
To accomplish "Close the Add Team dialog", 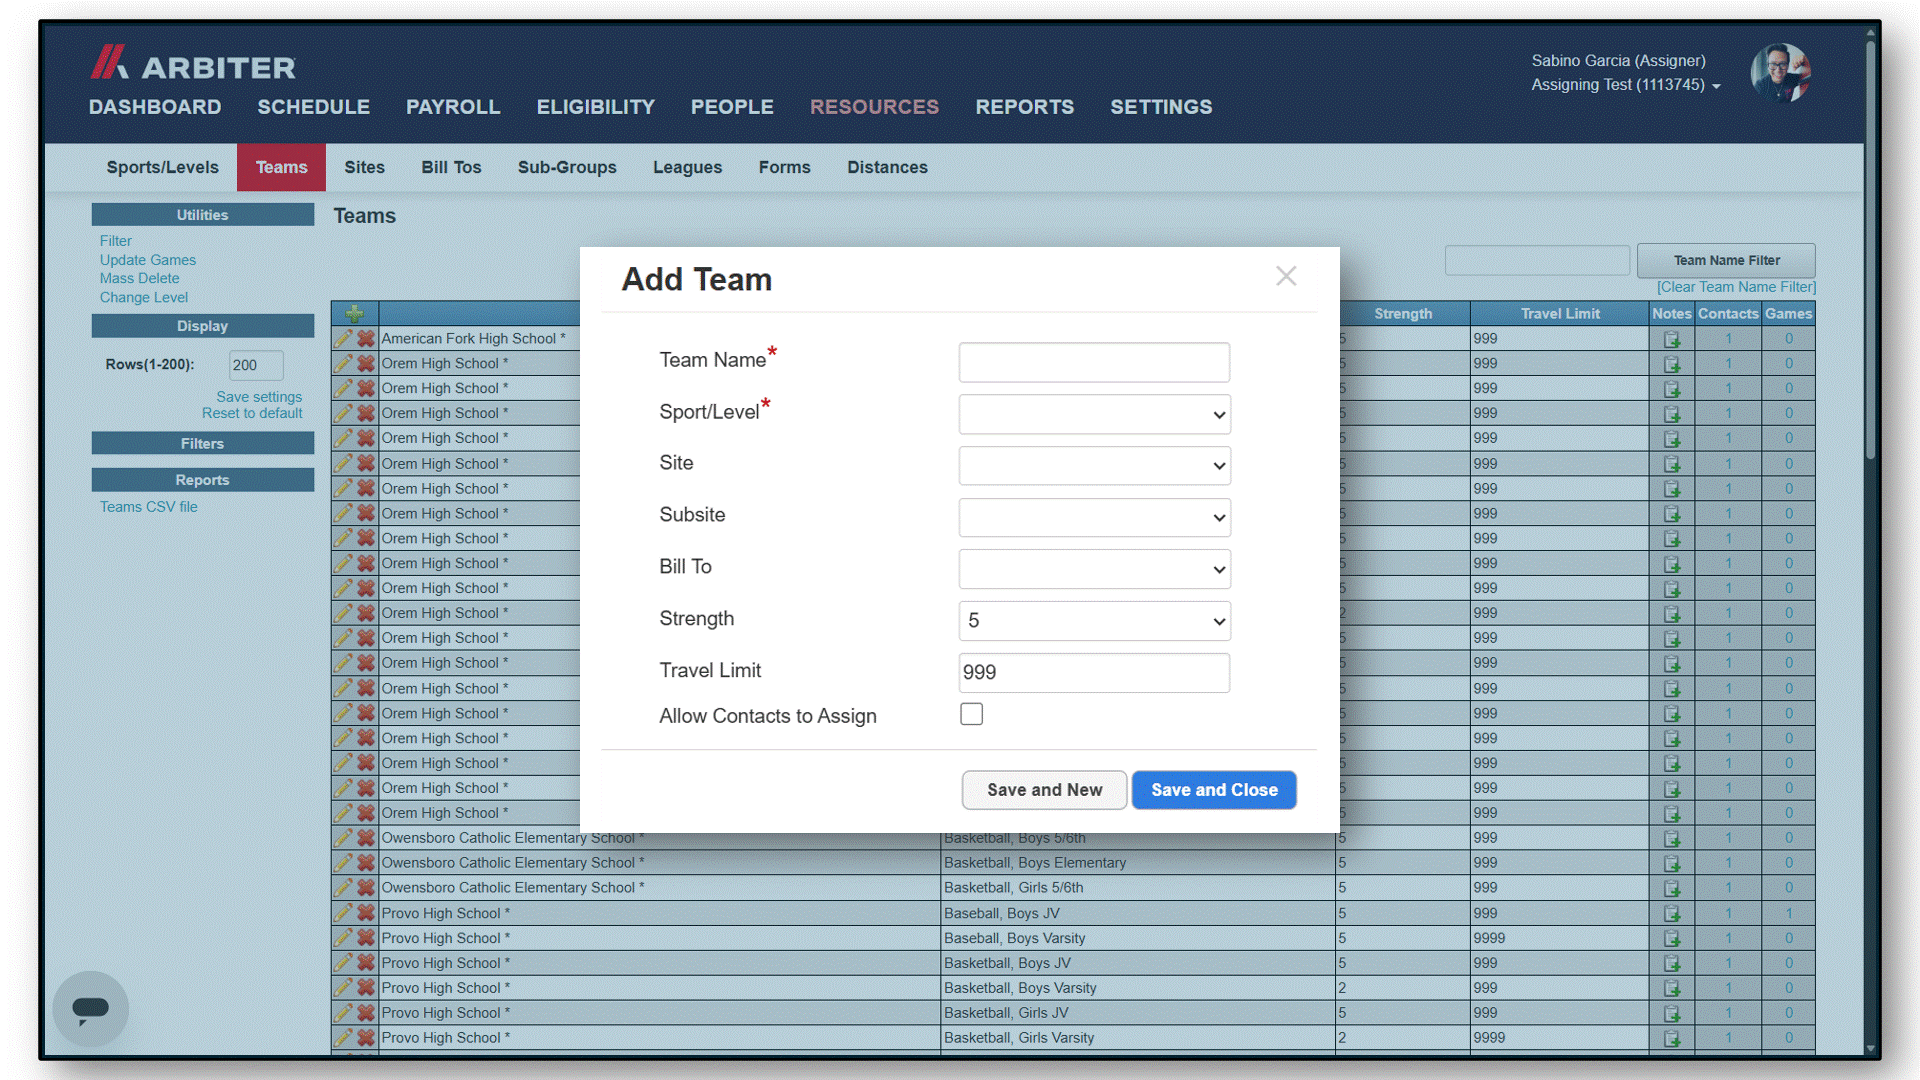I will pyautogui.click(x=1286, y=276).
